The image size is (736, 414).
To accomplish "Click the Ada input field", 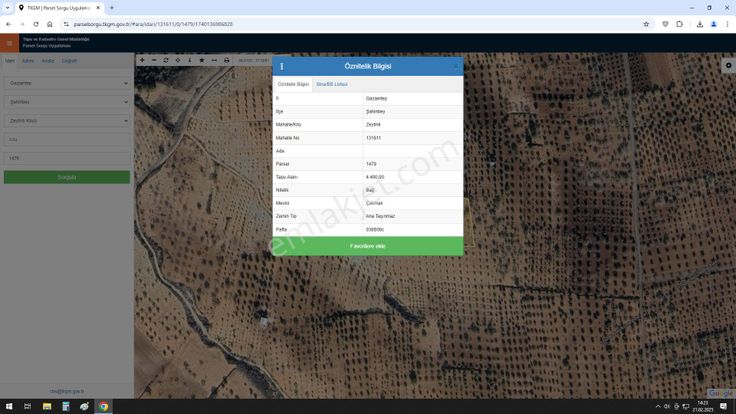I will [67, 139].
